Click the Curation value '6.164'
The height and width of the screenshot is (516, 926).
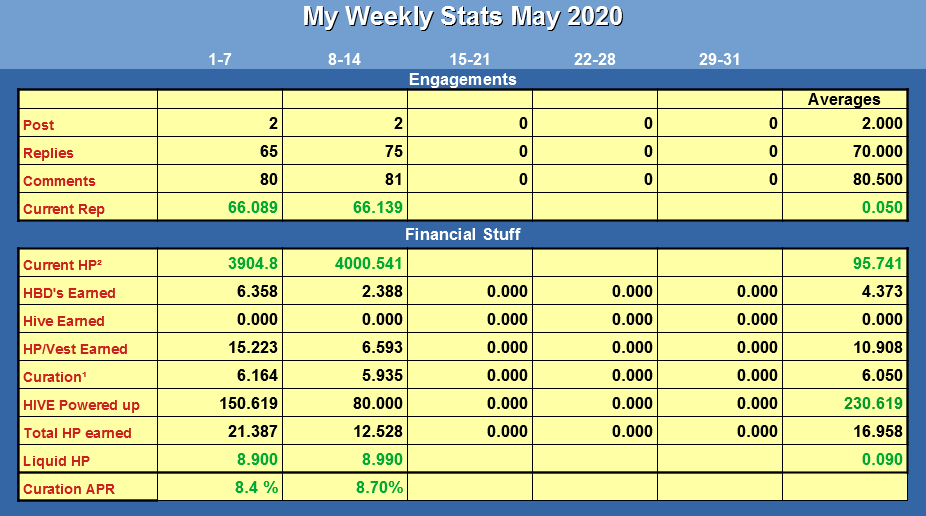[x=257, y=375]
